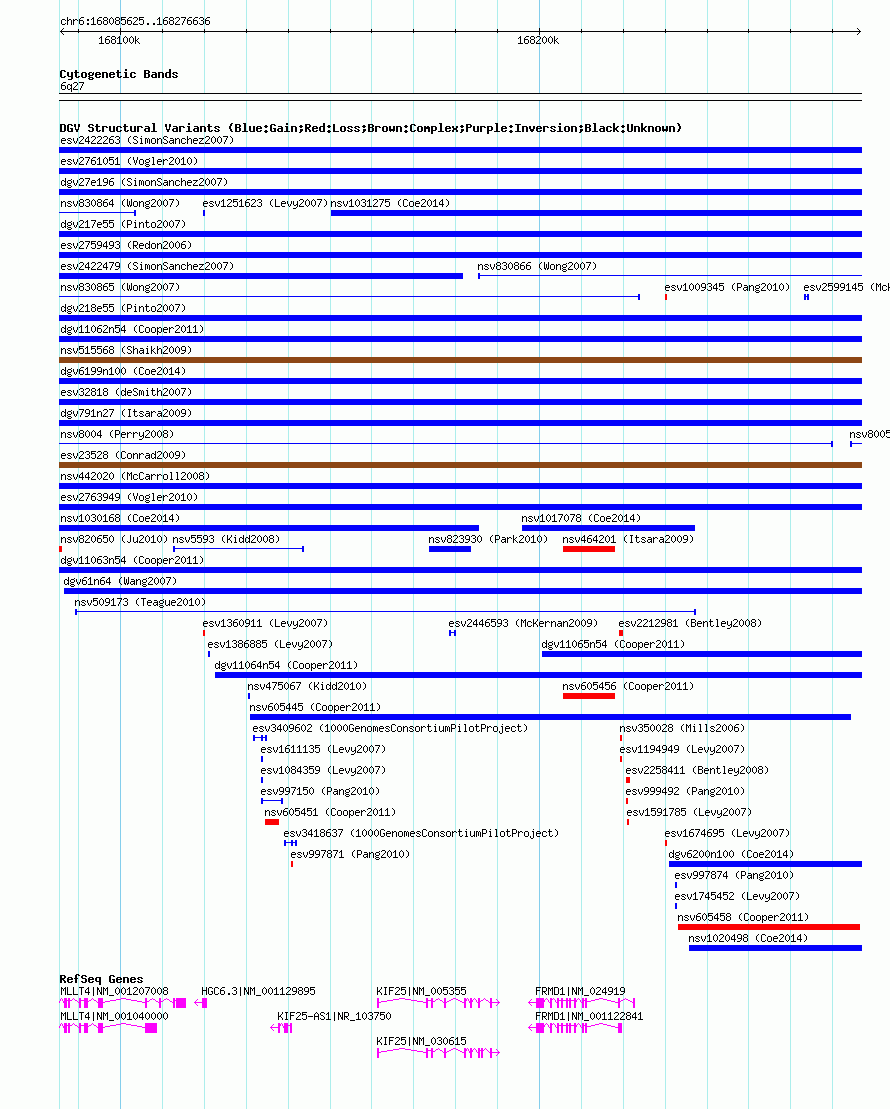The width and height of the screenshot is (890, 1109).
Task: Select esv1360911 (Levy2007) label
Action: click(x=265, y=624)
